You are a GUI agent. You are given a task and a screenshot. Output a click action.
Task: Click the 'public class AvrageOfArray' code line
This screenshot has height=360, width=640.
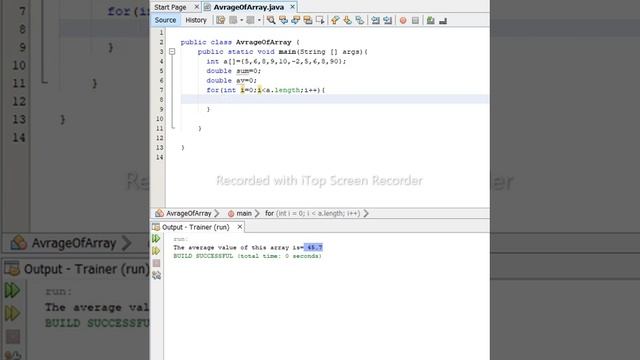click(x=240, y=42)
